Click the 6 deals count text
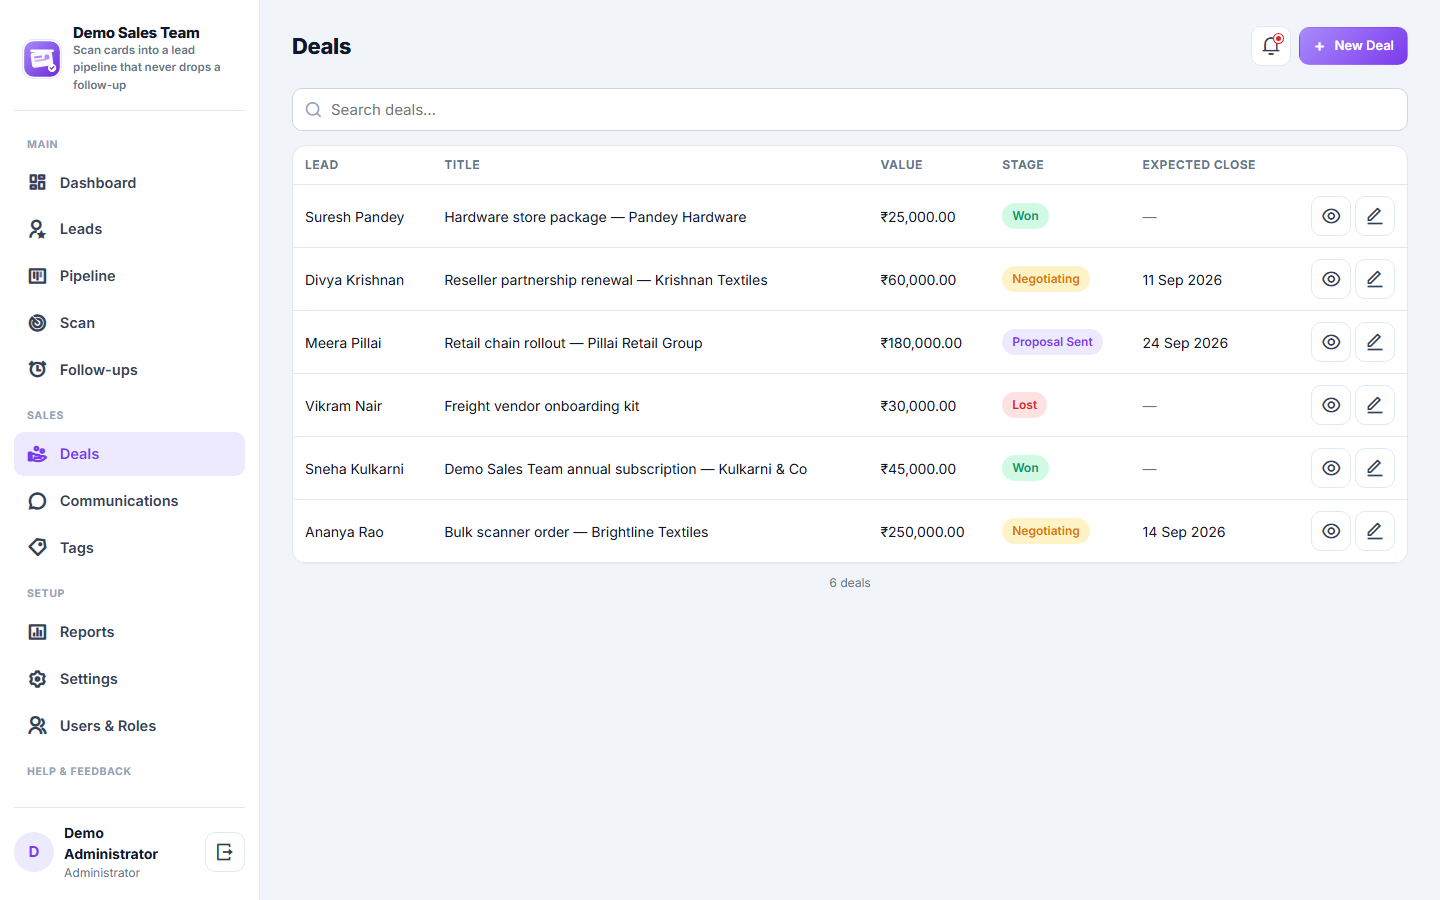 pyautogui.click(x=850, y=583)
